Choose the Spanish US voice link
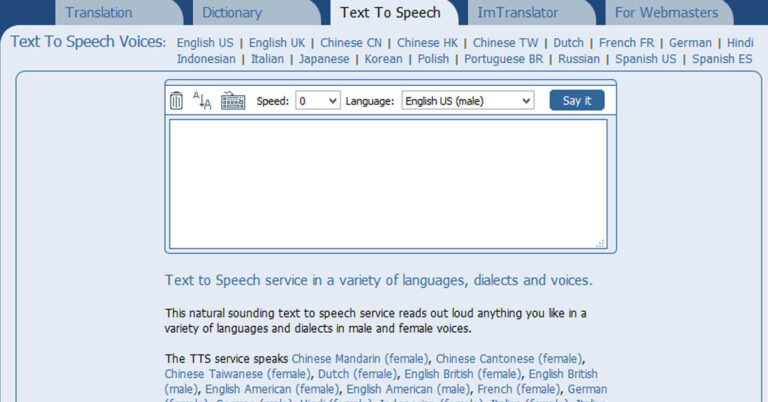 pyautogui.click(x=646, y=59)
